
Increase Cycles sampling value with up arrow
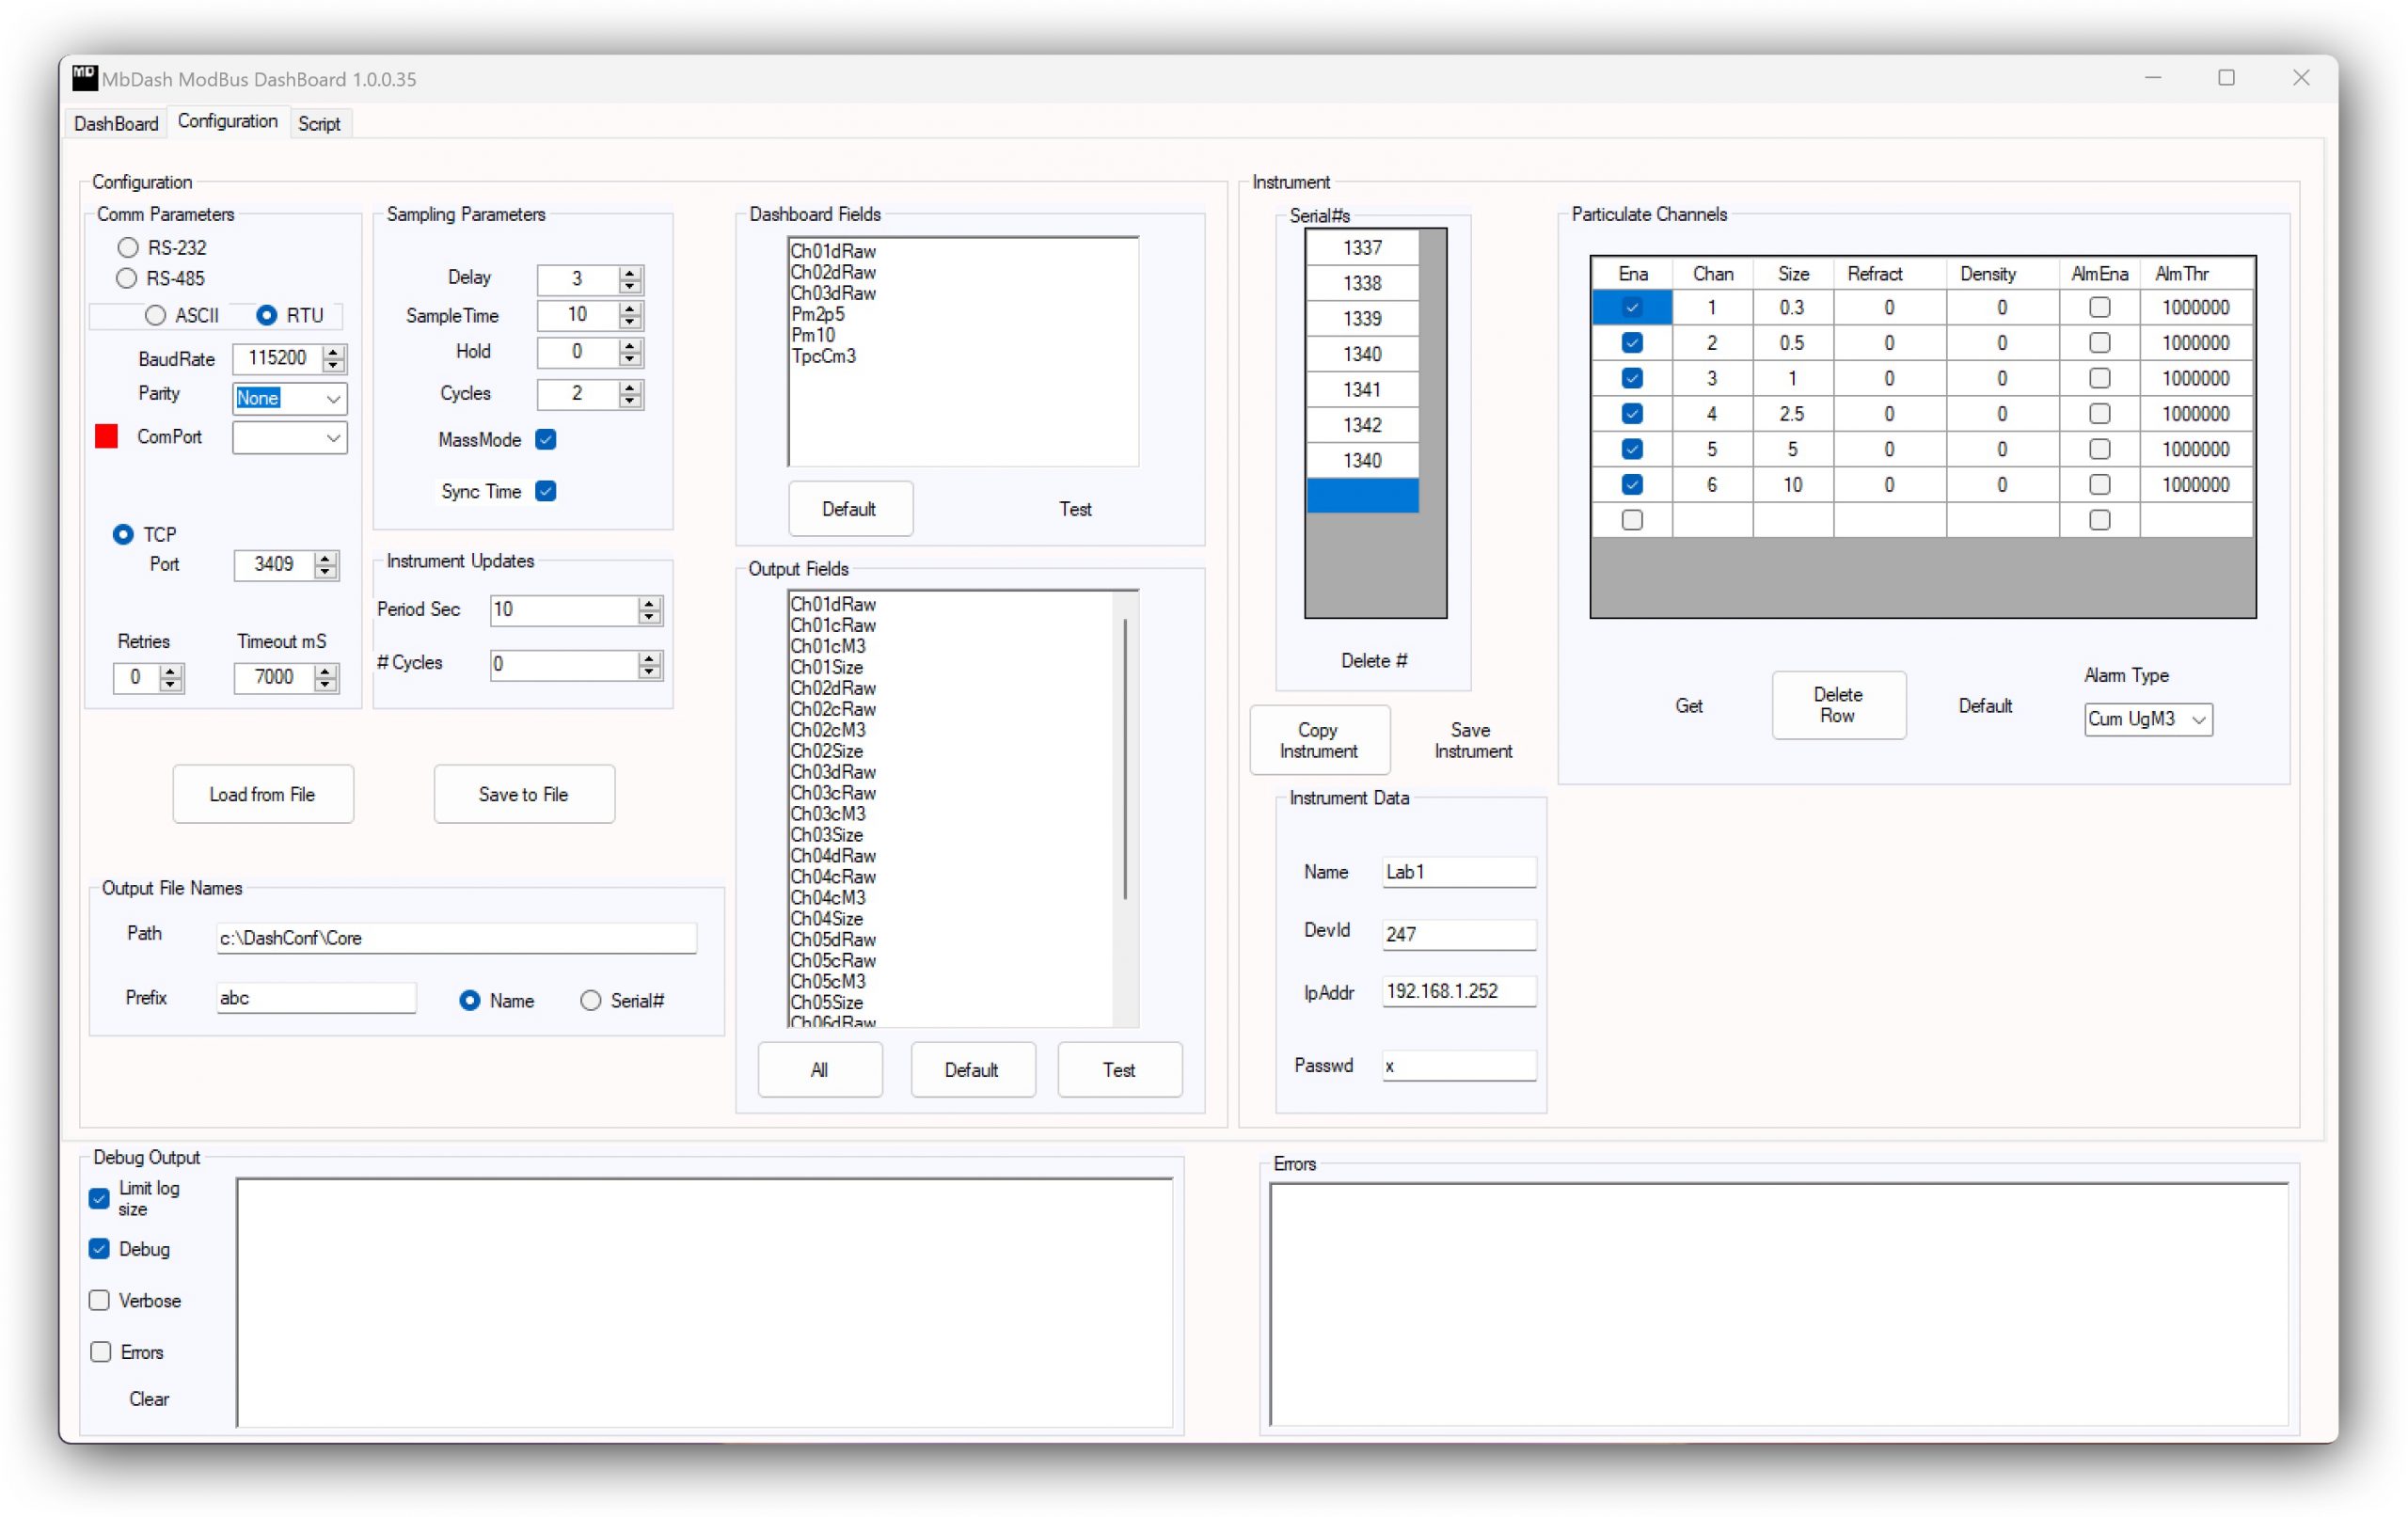(630, 387)
